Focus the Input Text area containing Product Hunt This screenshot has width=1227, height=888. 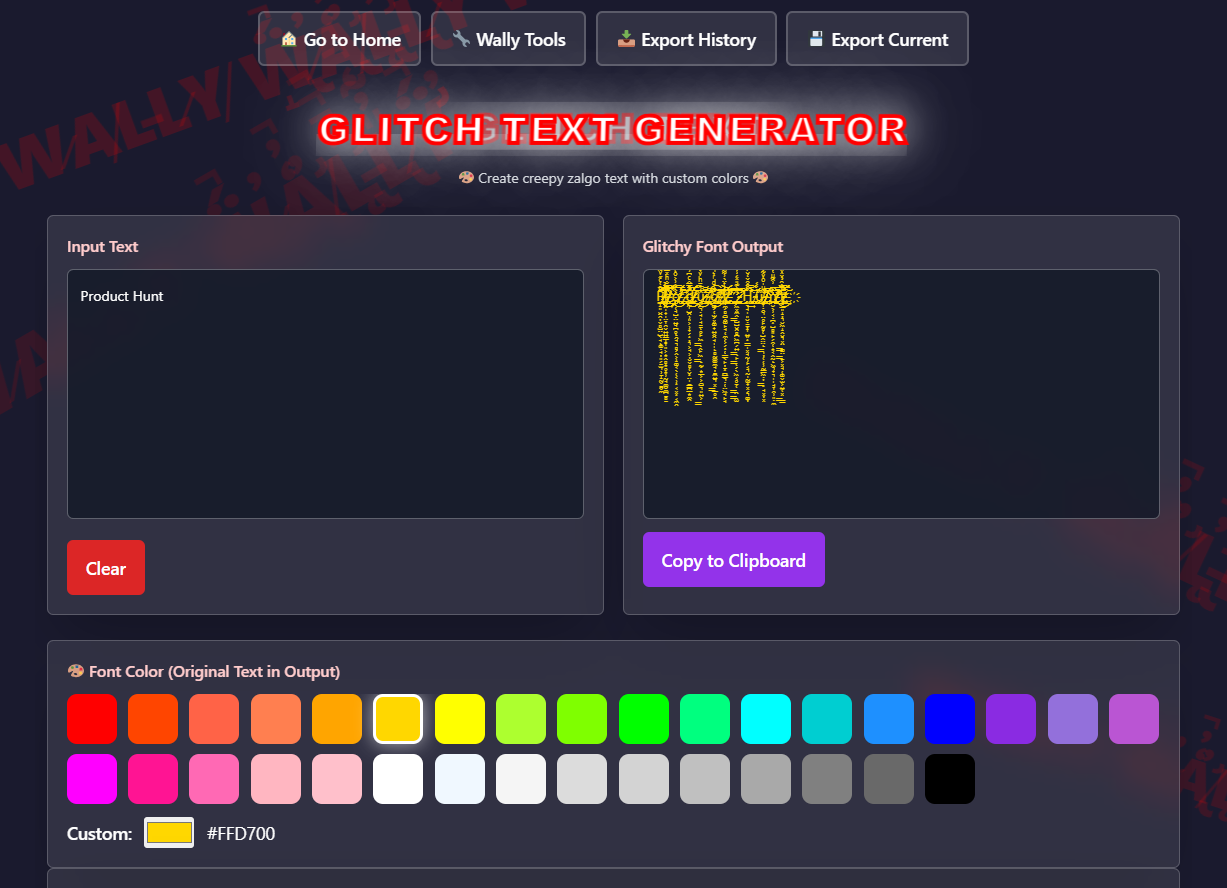click(325, 394)
